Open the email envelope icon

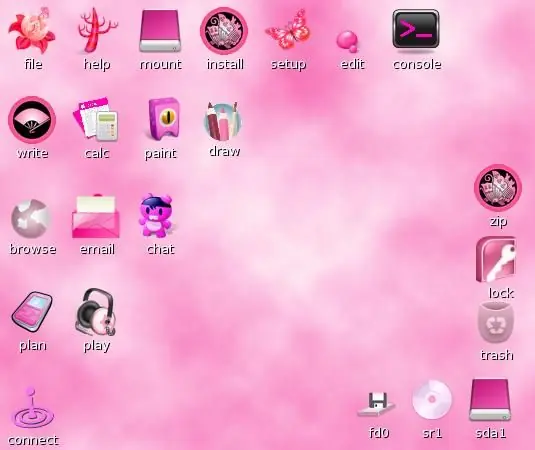96,216
